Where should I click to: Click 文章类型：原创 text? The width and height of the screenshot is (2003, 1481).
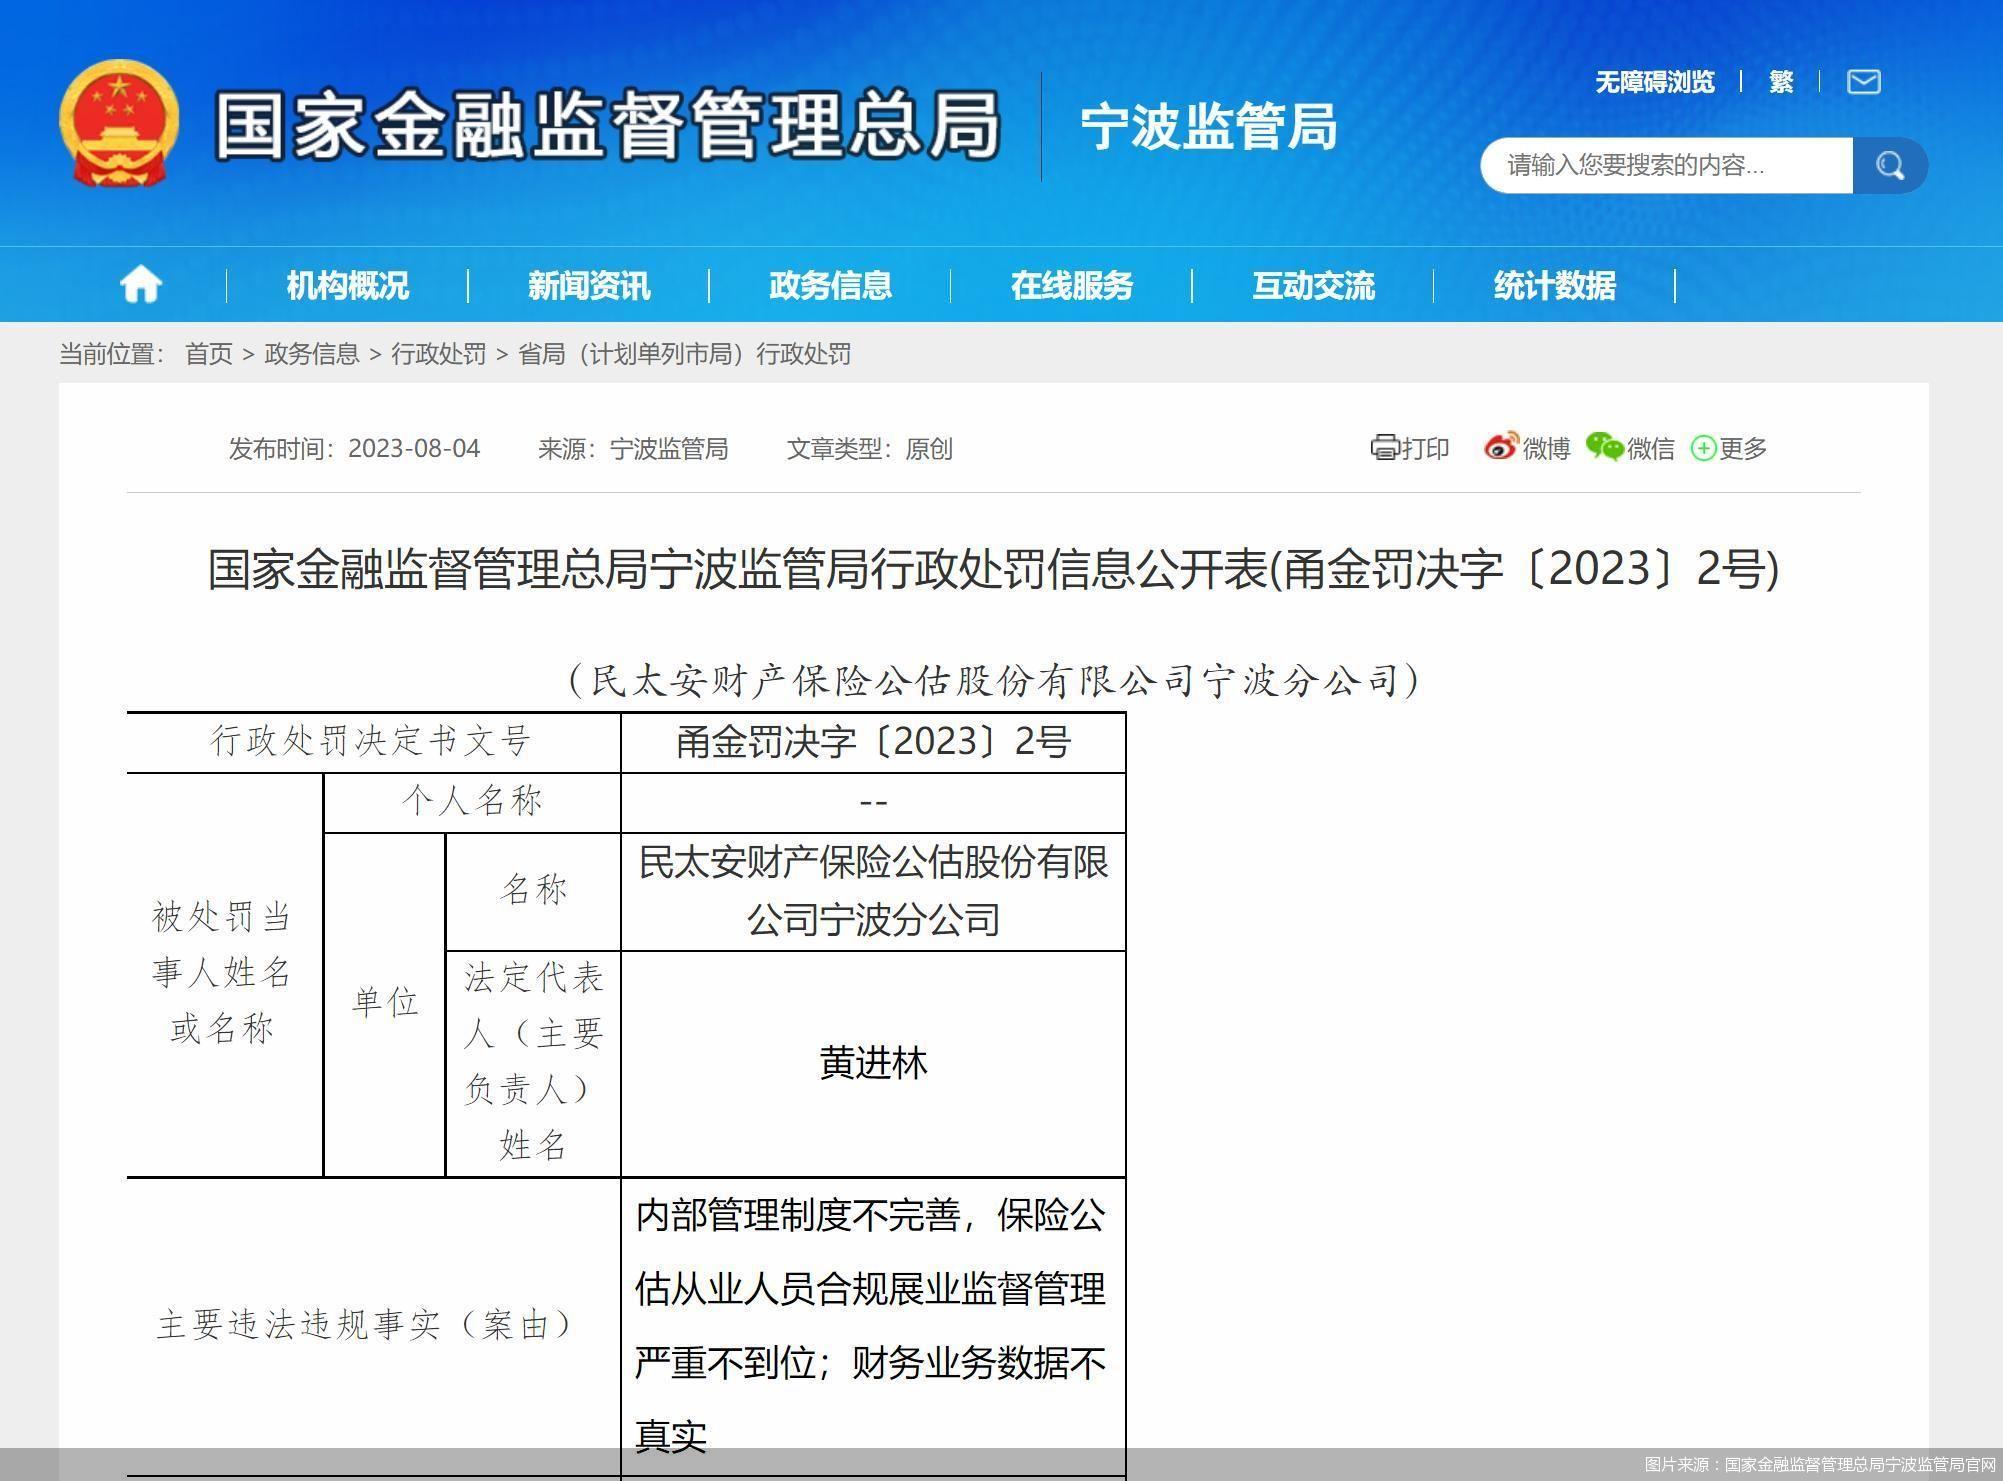(870, 448)
